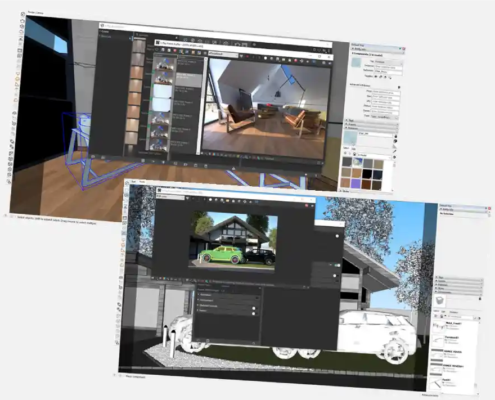Click the red circle icon in upper frame buffer toolbar
The height and width of the screenshot is (400, 495).
(296, 60)
